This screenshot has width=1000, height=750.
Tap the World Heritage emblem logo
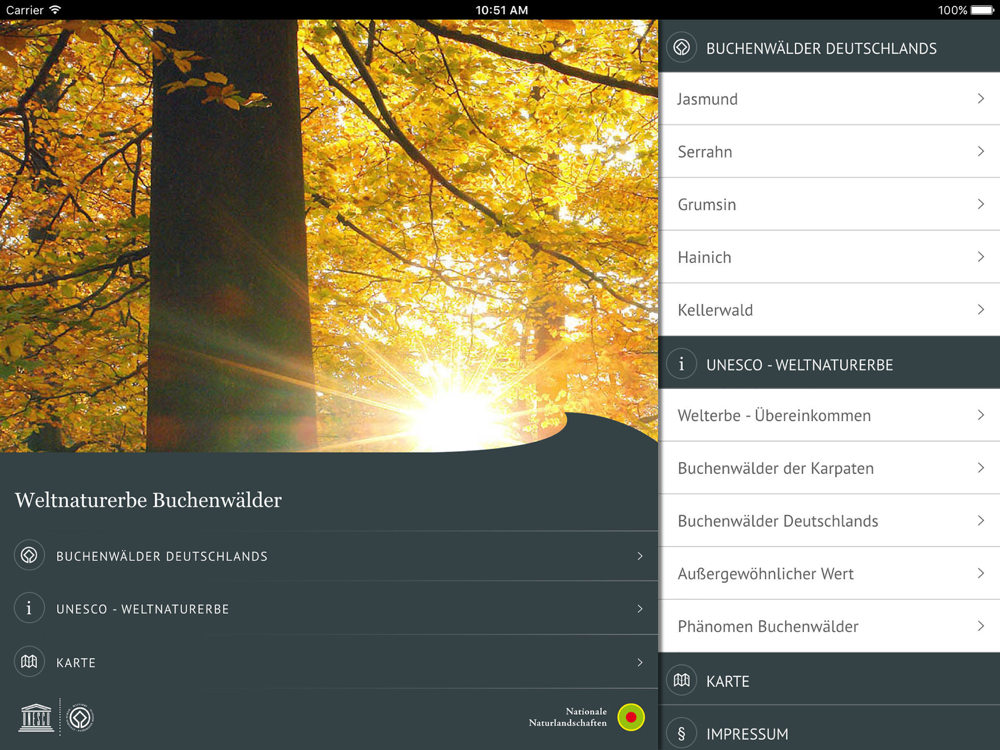80,718
